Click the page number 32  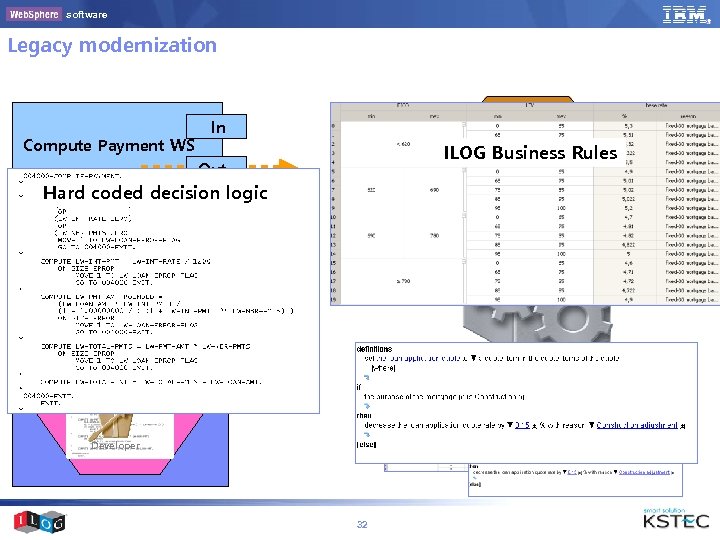click(x=362, y=524)
